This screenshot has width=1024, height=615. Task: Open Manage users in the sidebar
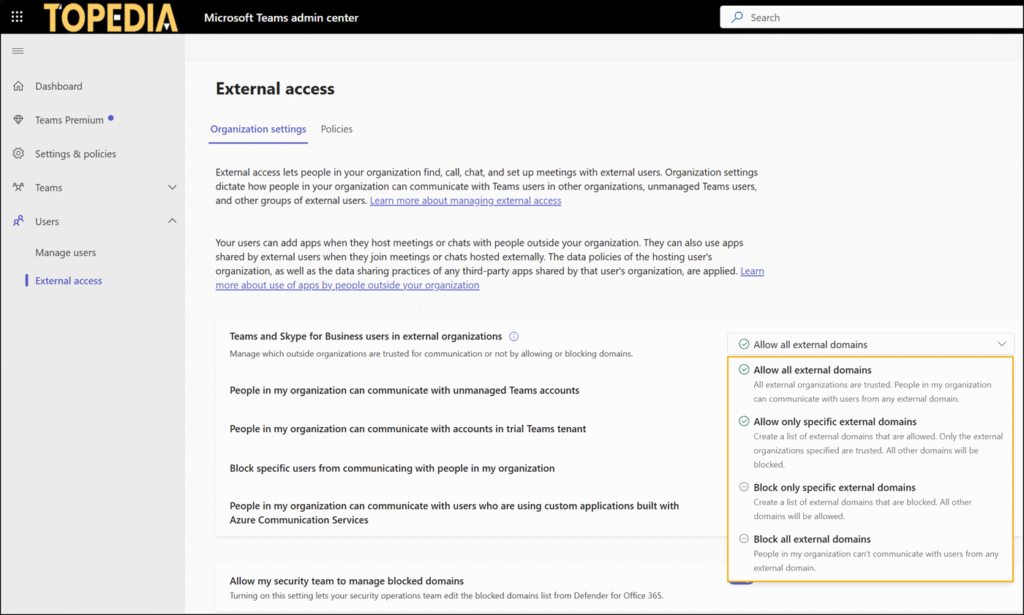tap(66, 253)
